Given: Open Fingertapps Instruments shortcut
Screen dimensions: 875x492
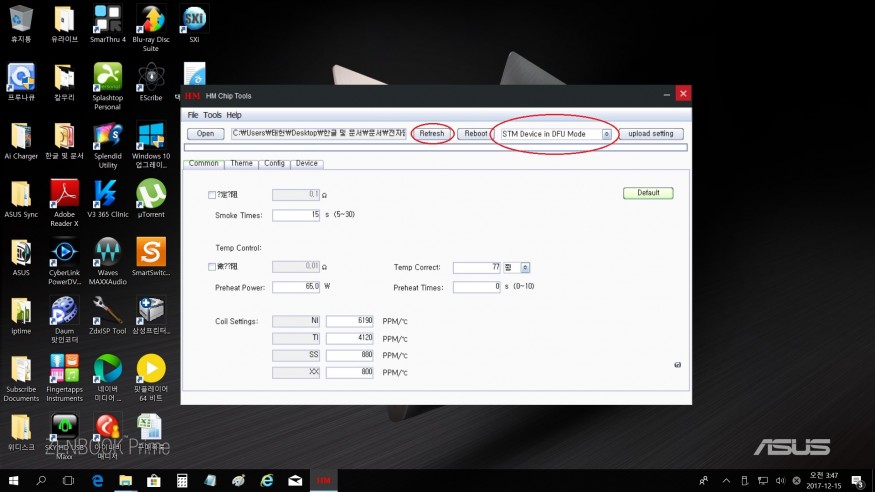Looking at the screenshot, I should click(64, 378).
